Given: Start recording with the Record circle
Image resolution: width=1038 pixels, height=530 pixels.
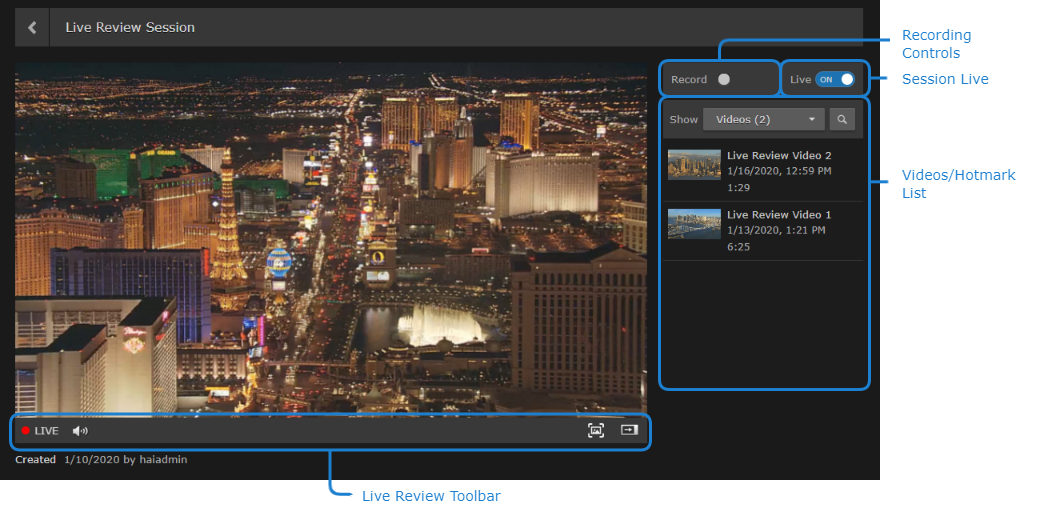Looking at the screenshot, I should click(724, 79).
